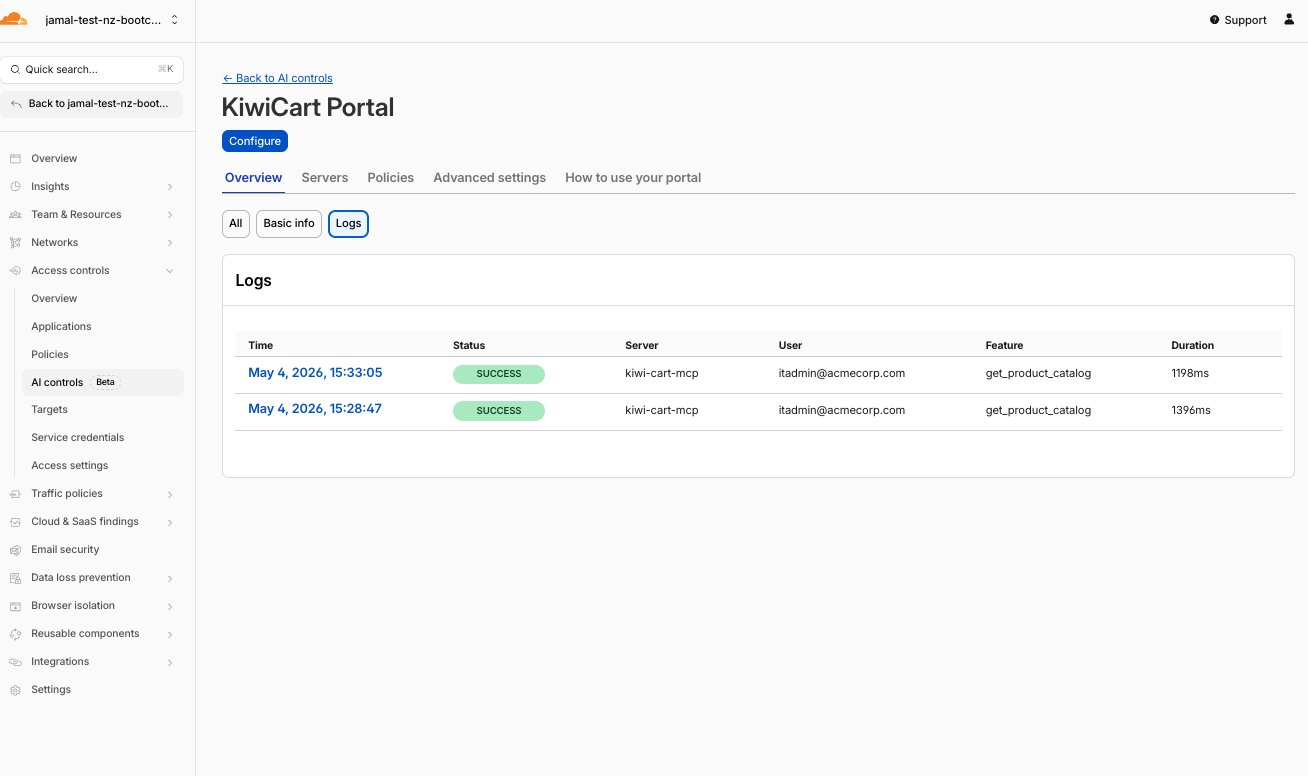The height and width of the screenshot is (776, 1308).
Task: Click the Browser isolation icon
Action: (x=15, y=606)
